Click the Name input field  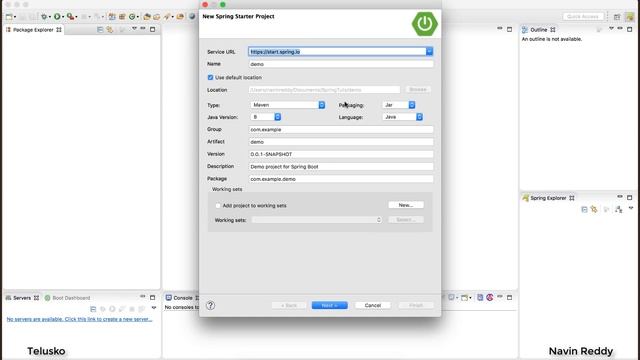341,64
